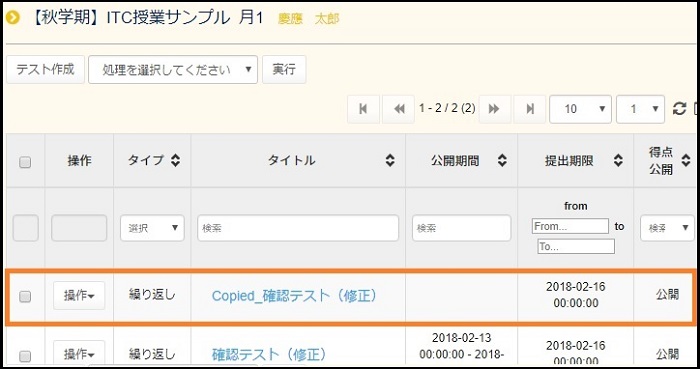Sort by 公開期間 column

[502, 161]
